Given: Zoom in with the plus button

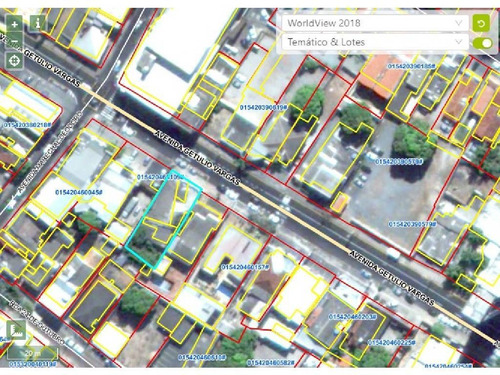Looking at the screenshot, I should [x=14, y=24].
